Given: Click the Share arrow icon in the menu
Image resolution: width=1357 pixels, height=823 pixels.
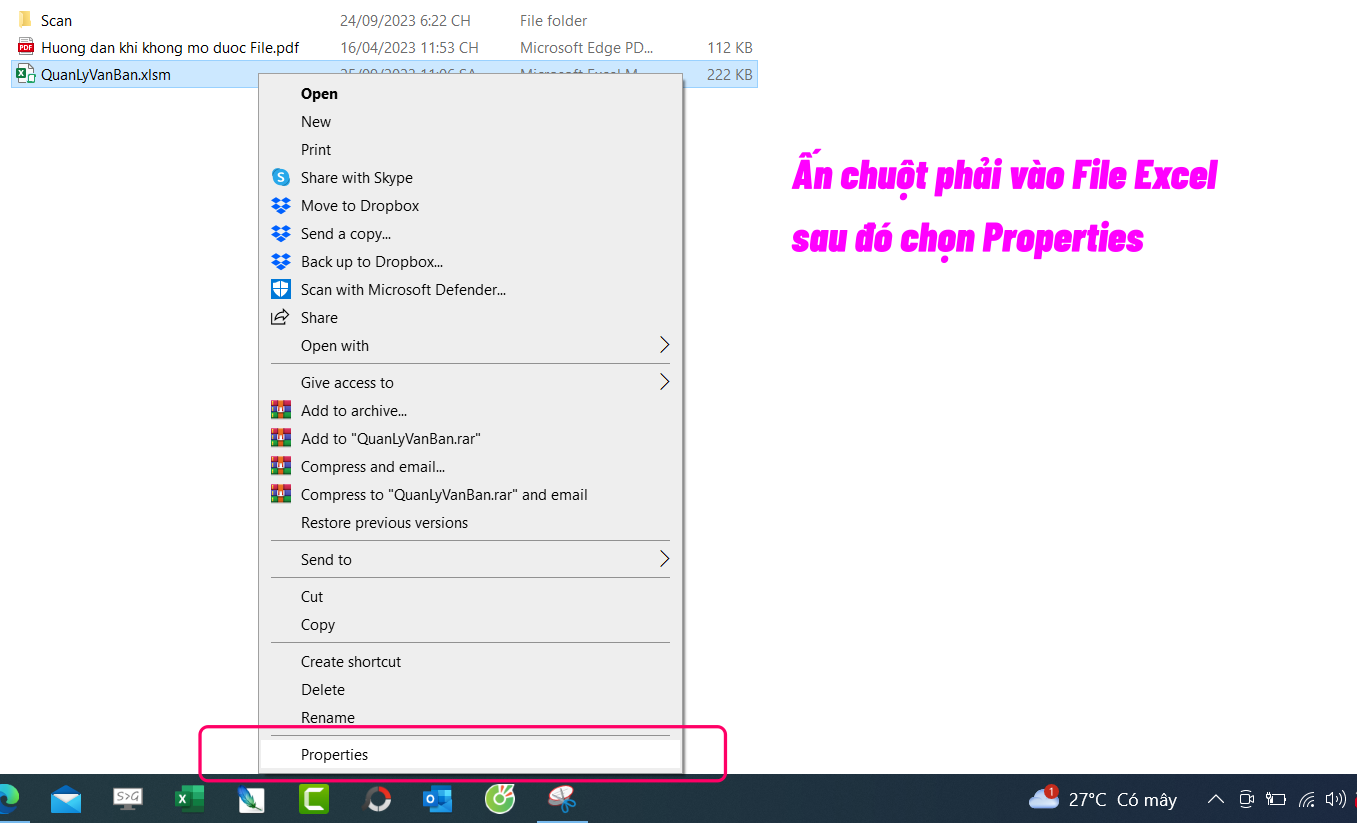Looking at the screenshot, I should (281, 317).
